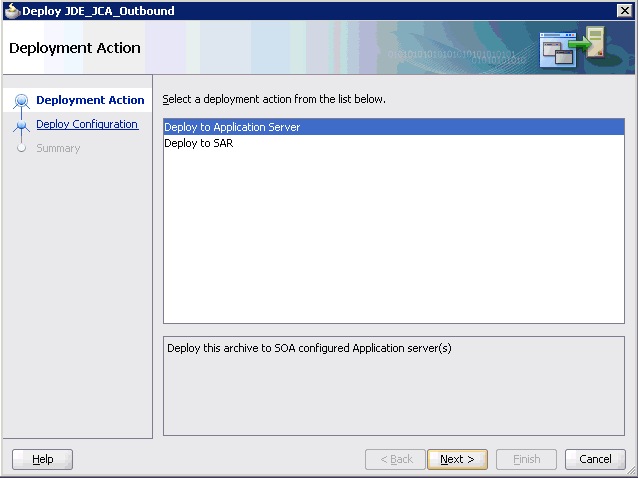Select Deploy to SAR option

click(x=199, y=143)
